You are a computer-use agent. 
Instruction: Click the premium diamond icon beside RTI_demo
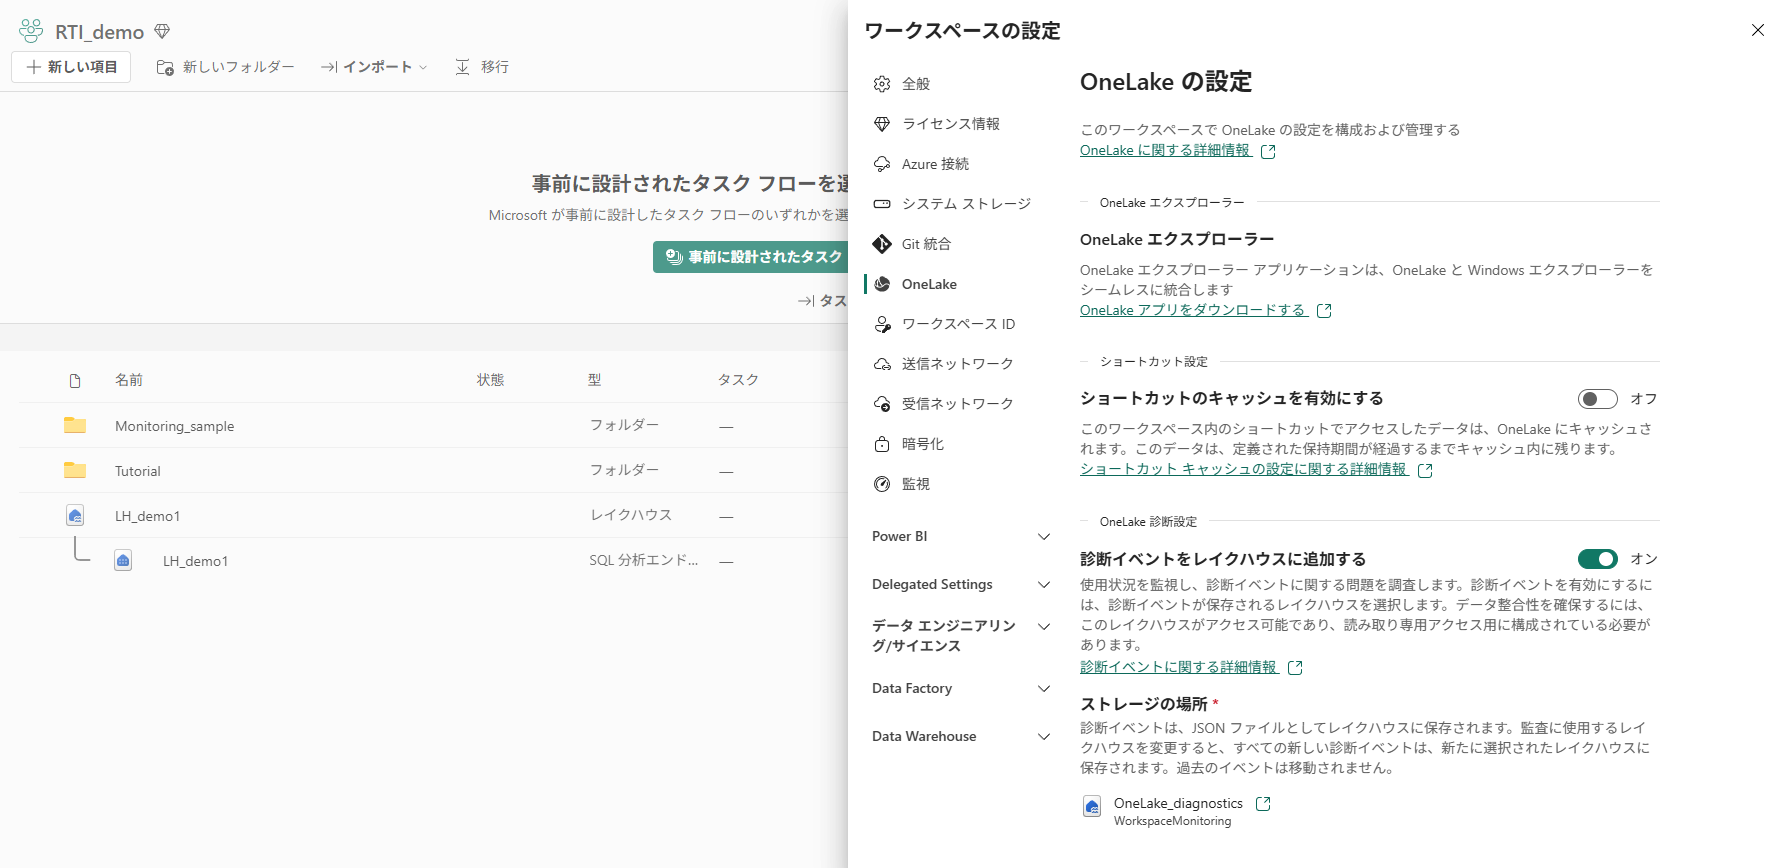click(162, 32)
